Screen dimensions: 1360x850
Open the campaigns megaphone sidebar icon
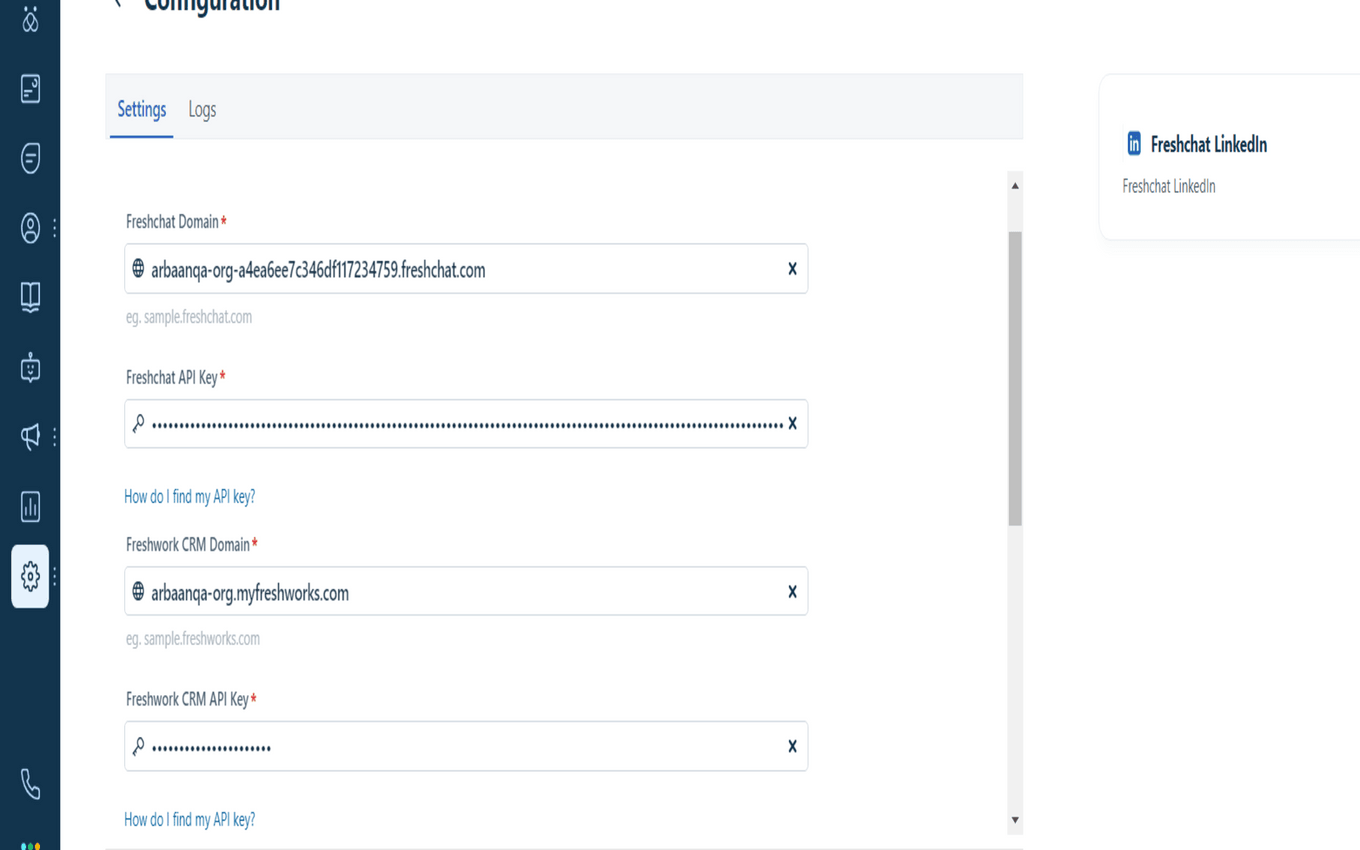(30, 436)
